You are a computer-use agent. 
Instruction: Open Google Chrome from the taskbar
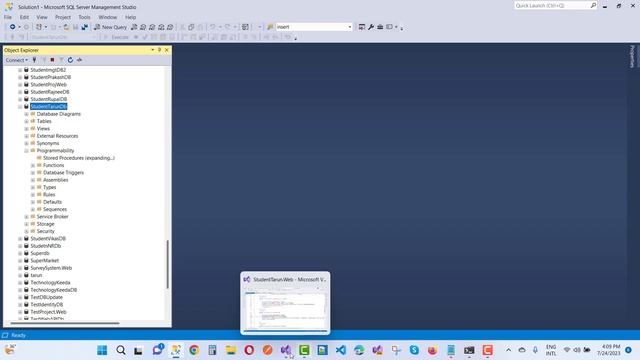(x=194, y=350)
